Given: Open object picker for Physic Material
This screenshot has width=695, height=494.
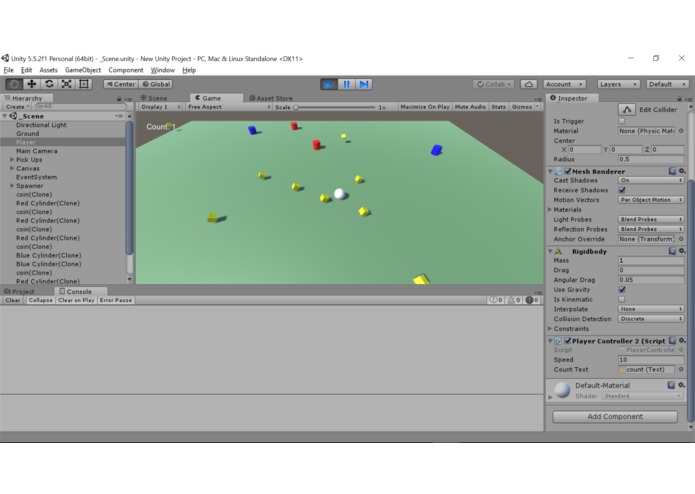Looking at the screenshot, I should click(x=681, y=131).
